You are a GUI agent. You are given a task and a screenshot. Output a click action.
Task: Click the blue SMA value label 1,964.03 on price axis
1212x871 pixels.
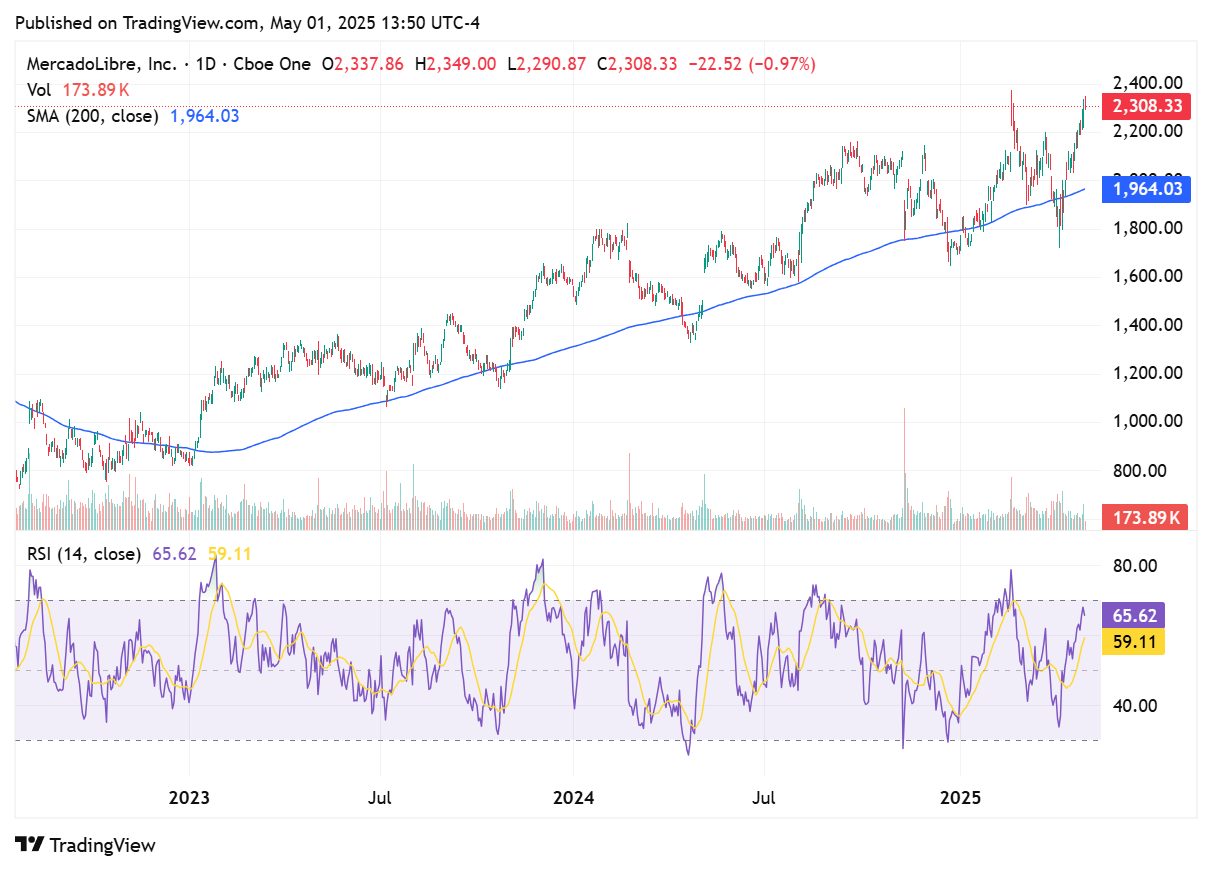1146,189
